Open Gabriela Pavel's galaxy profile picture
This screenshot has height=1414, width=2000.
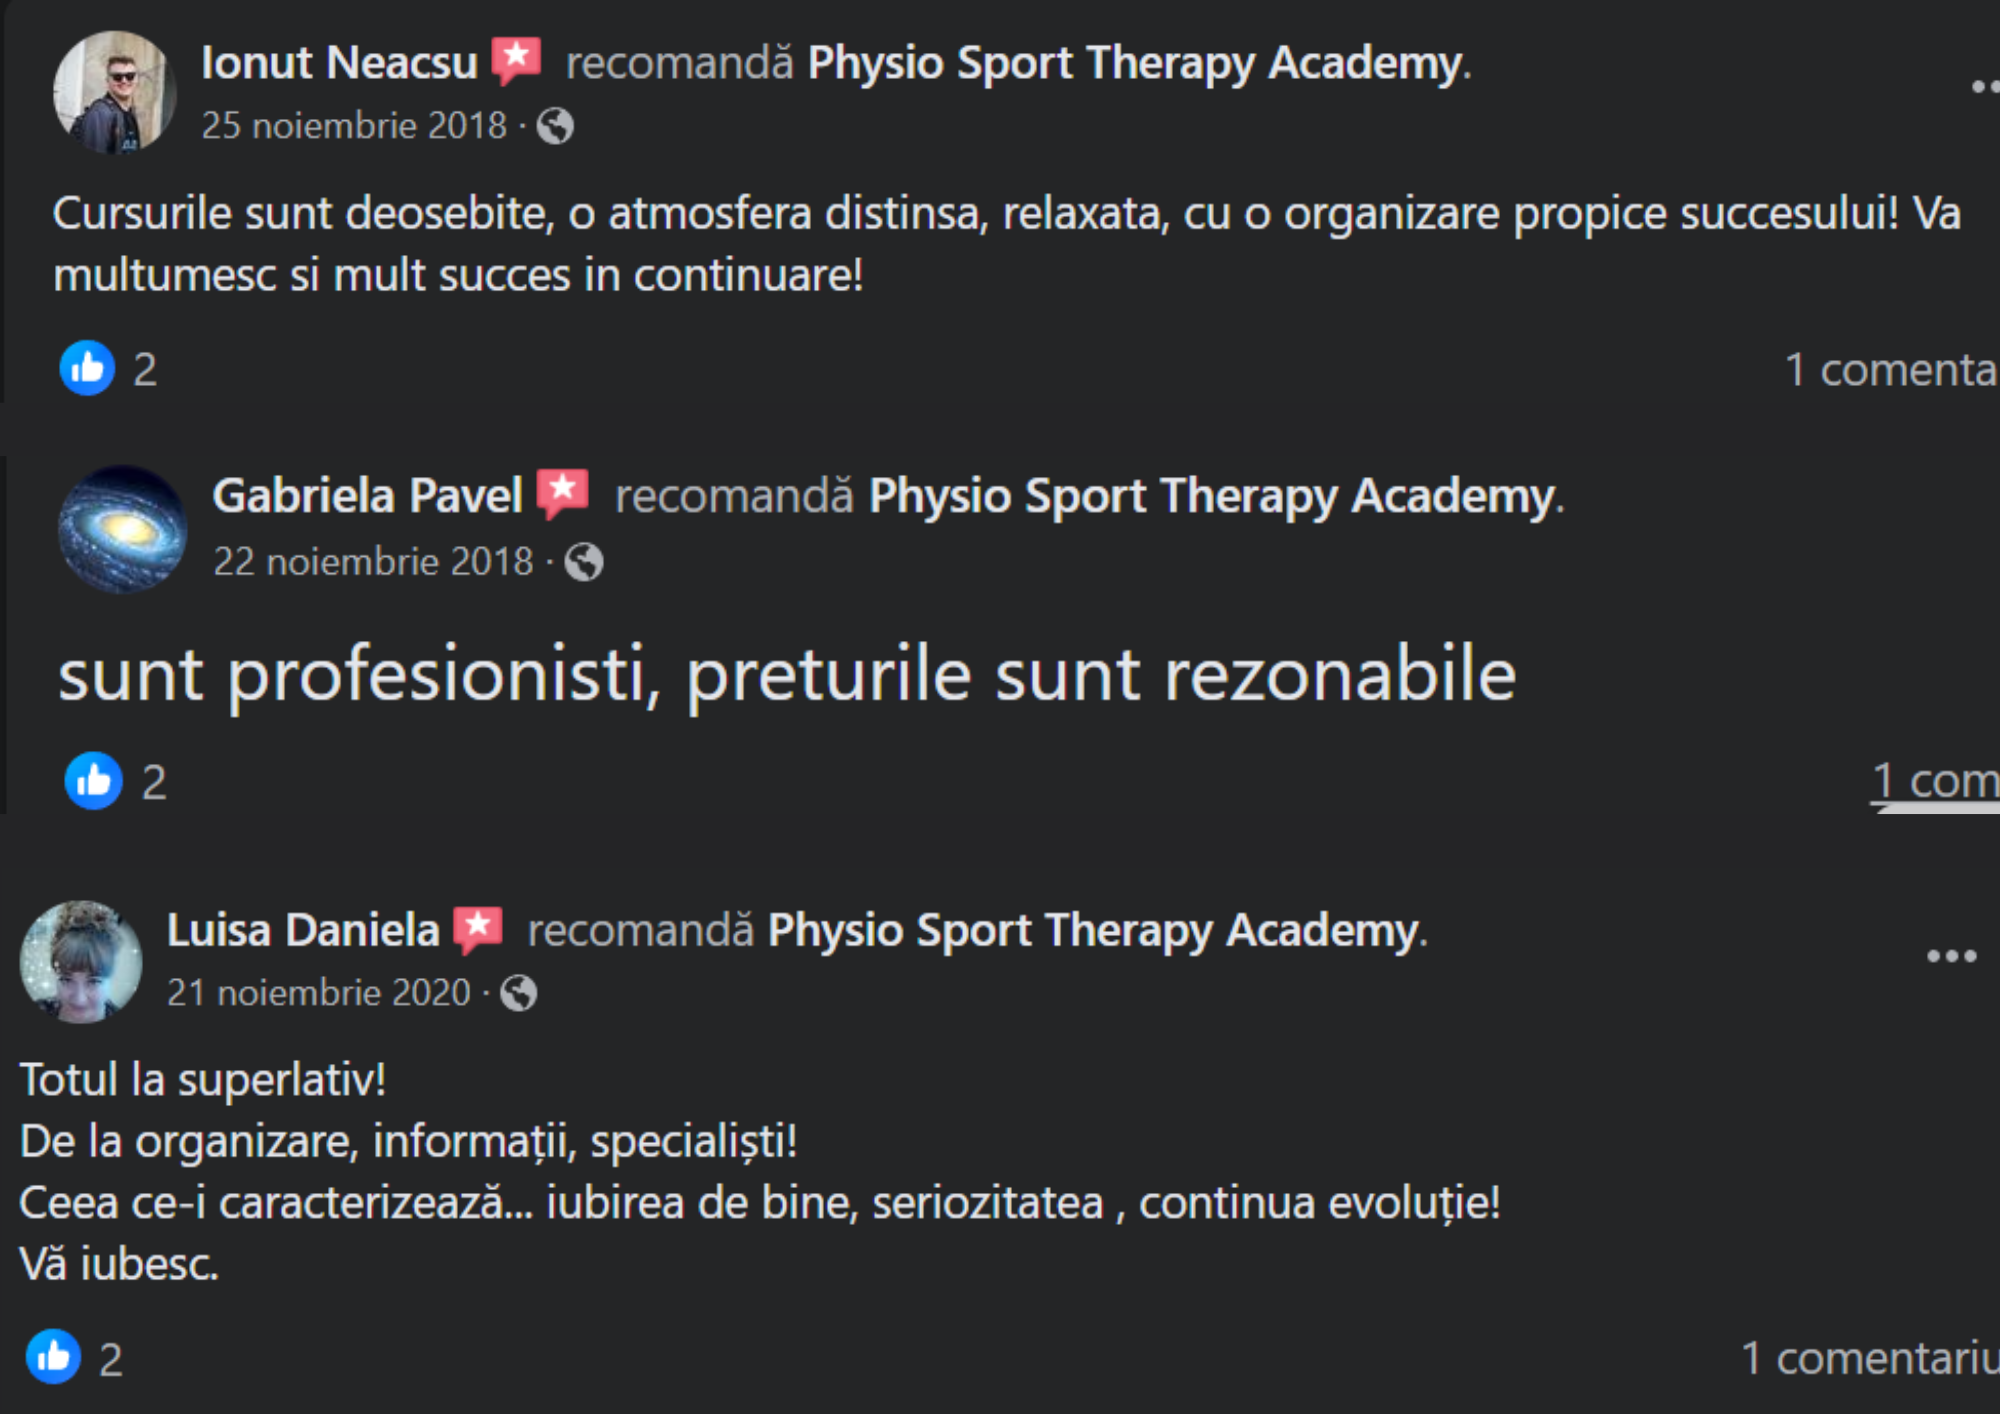(x=122, y=528)
